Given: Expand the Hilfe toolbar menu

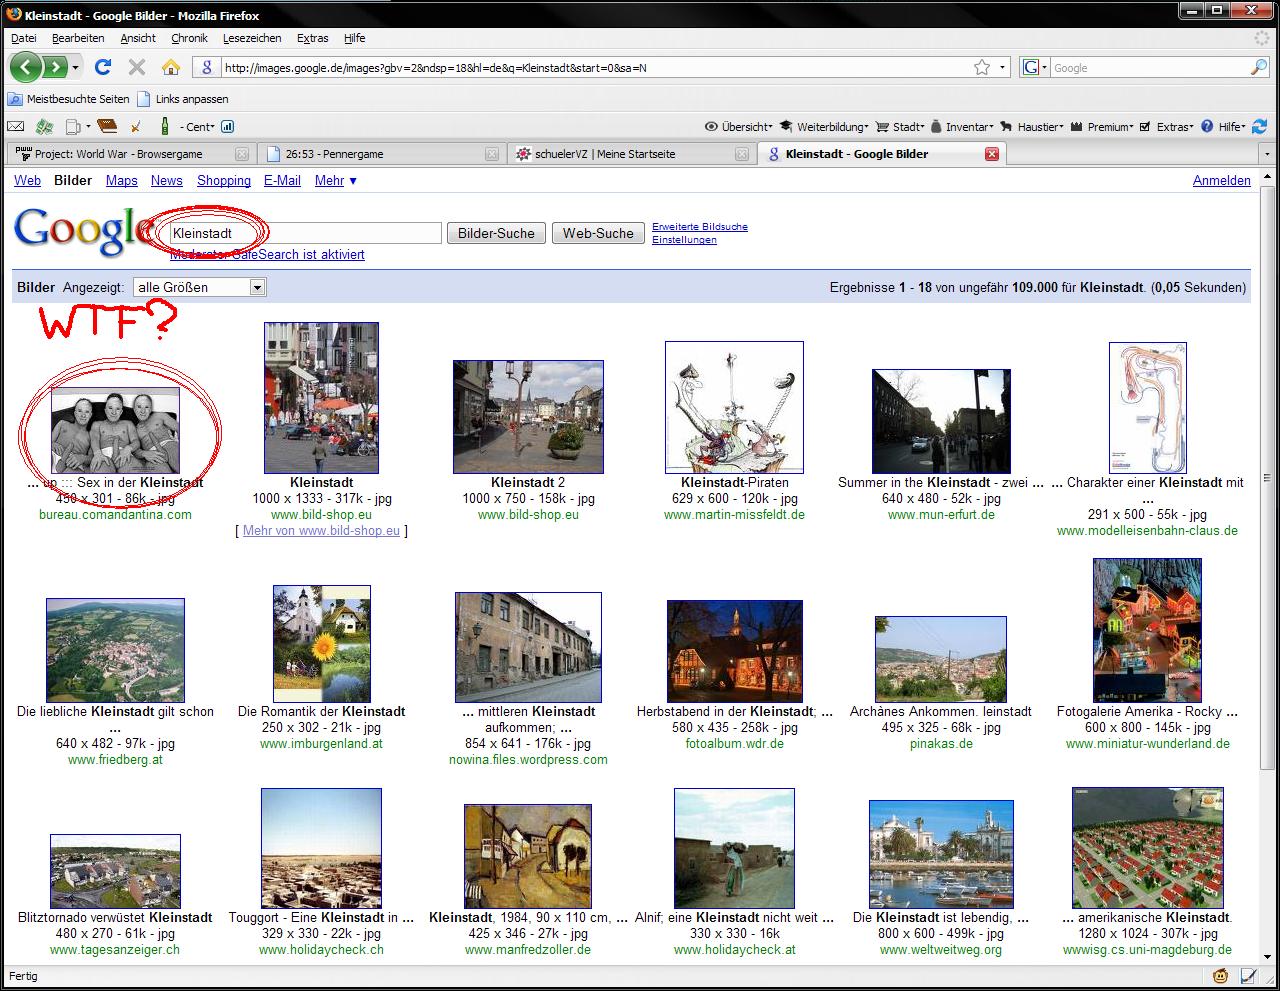Looking at the screenshot, I should [x=1223, y=127].
